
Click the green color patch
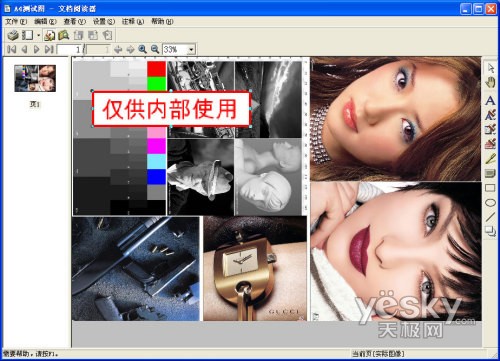click(157, 83)
